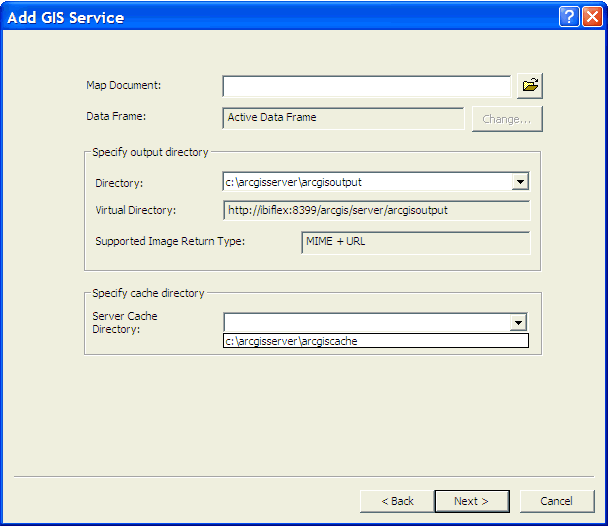Expand the output Directory dropdown arrow

519,182
